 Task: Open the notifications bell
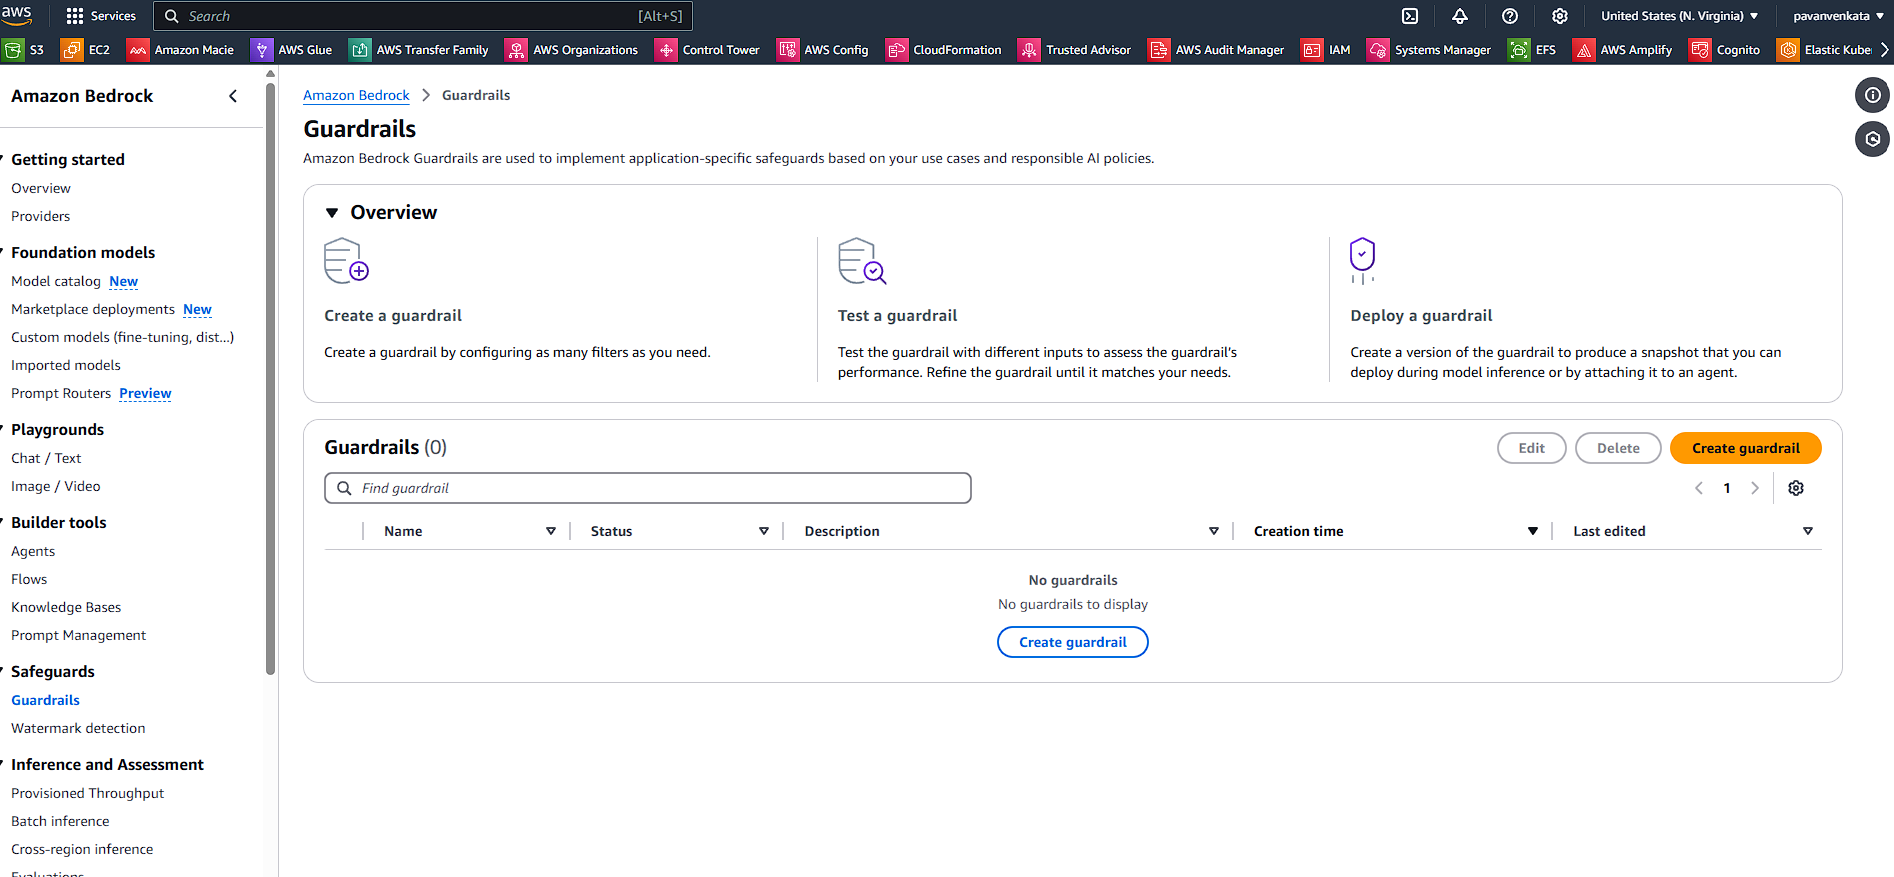(x=1460, y=16)
